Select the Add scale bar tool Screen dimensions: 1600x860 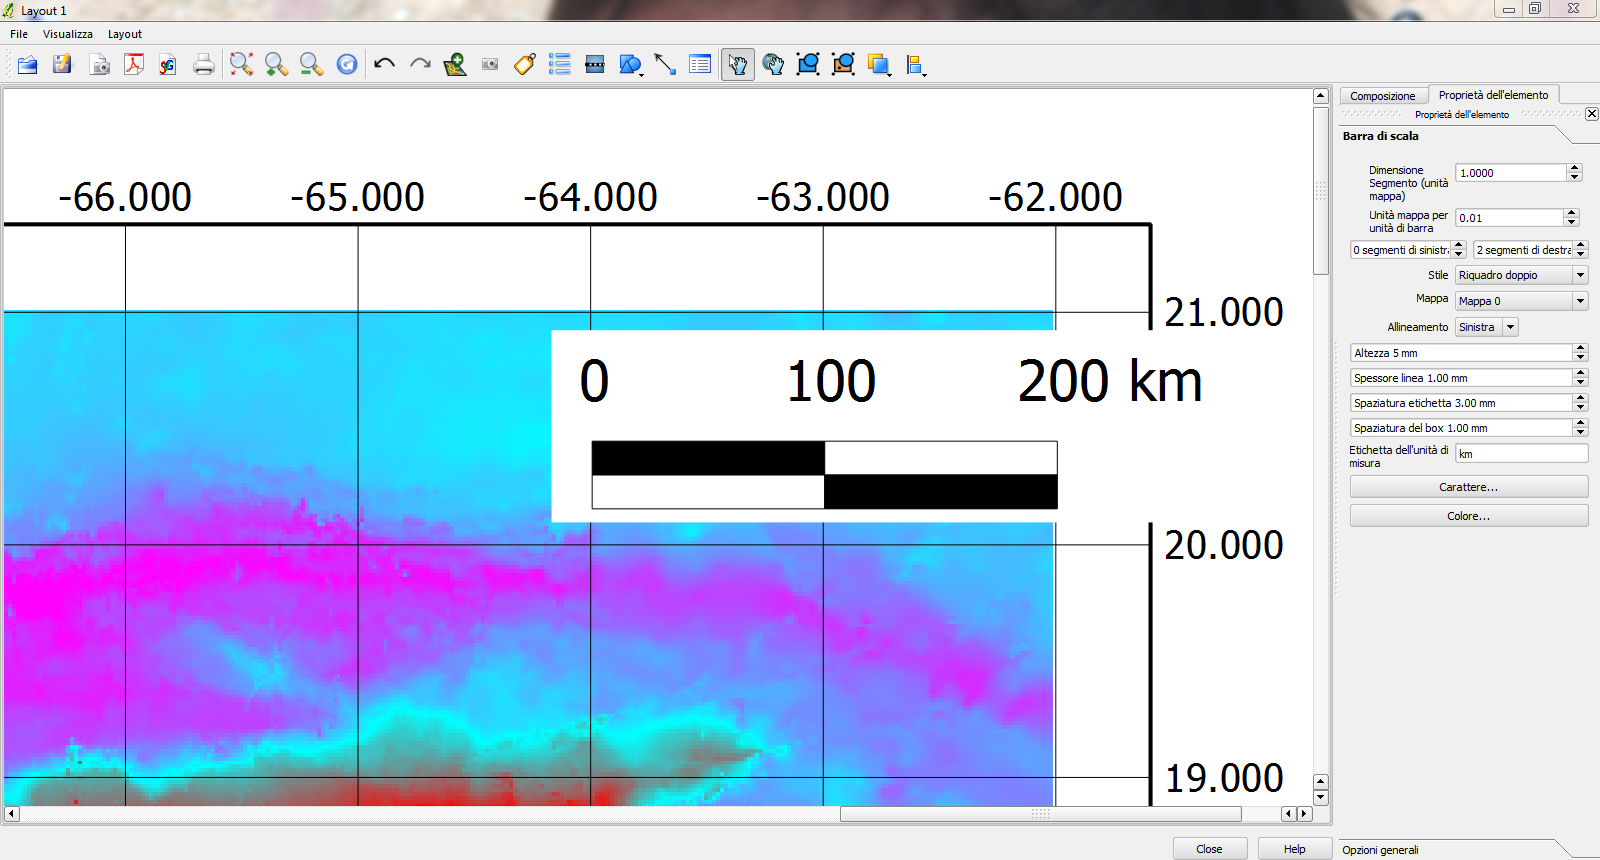click(x=595, y=65)
